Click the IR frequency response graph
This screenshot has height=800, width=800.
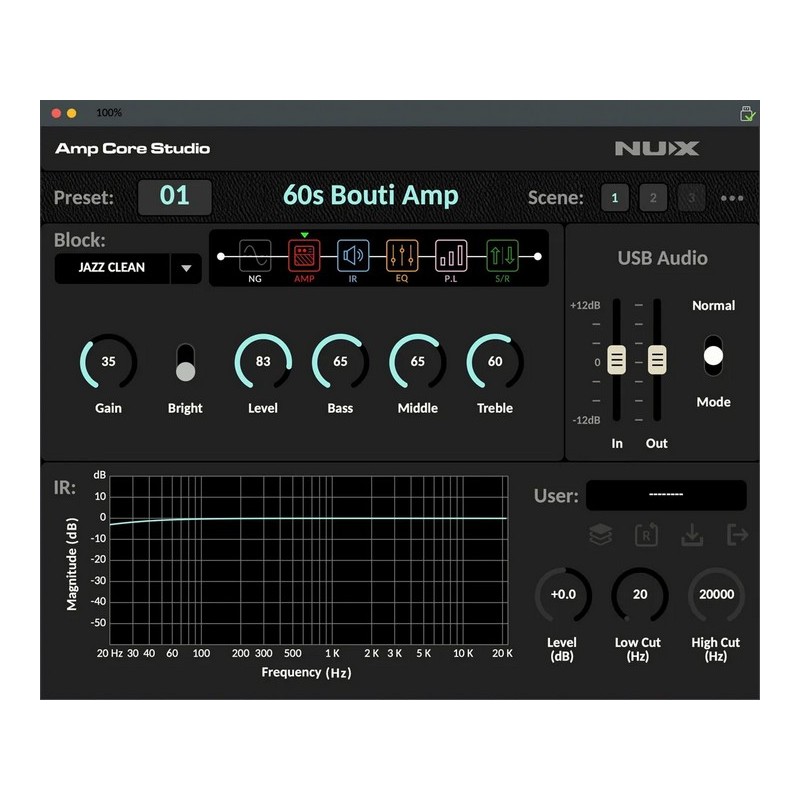pyautogui.click(x=309, y=560)
